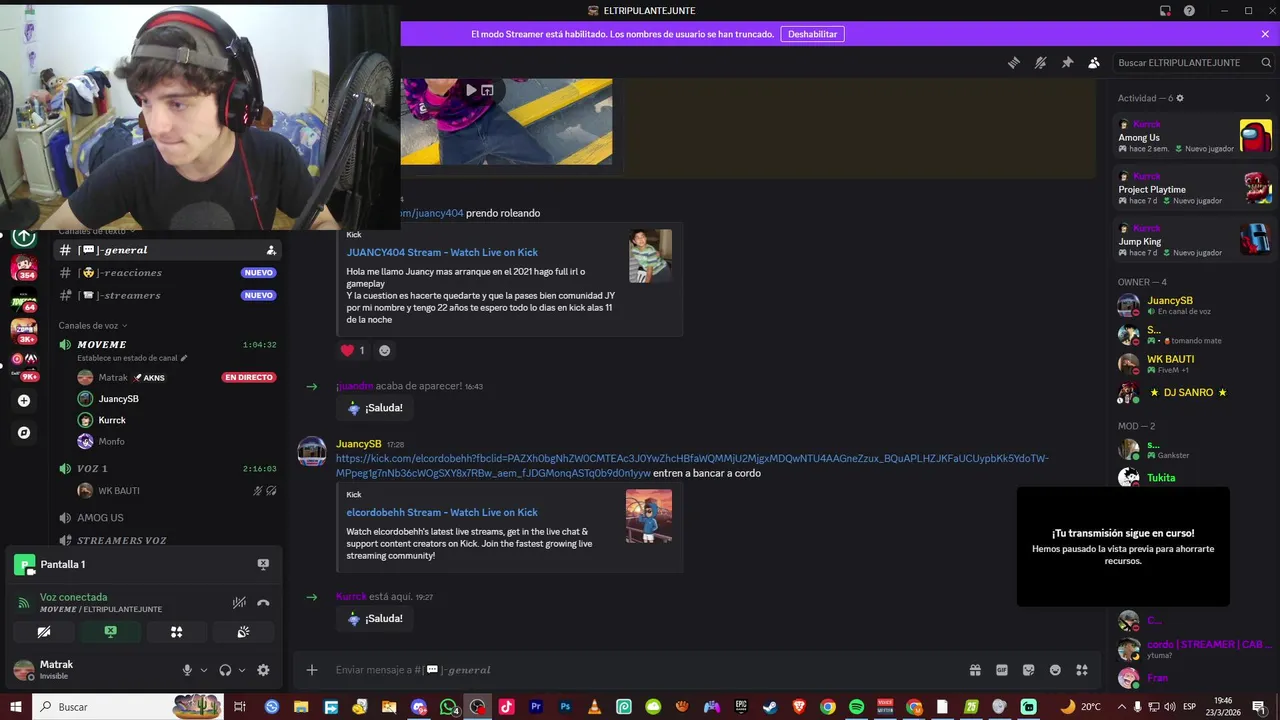Open sticker picker in message bar
Screen dimensions: 1280x720
[x=1028, y=670]
